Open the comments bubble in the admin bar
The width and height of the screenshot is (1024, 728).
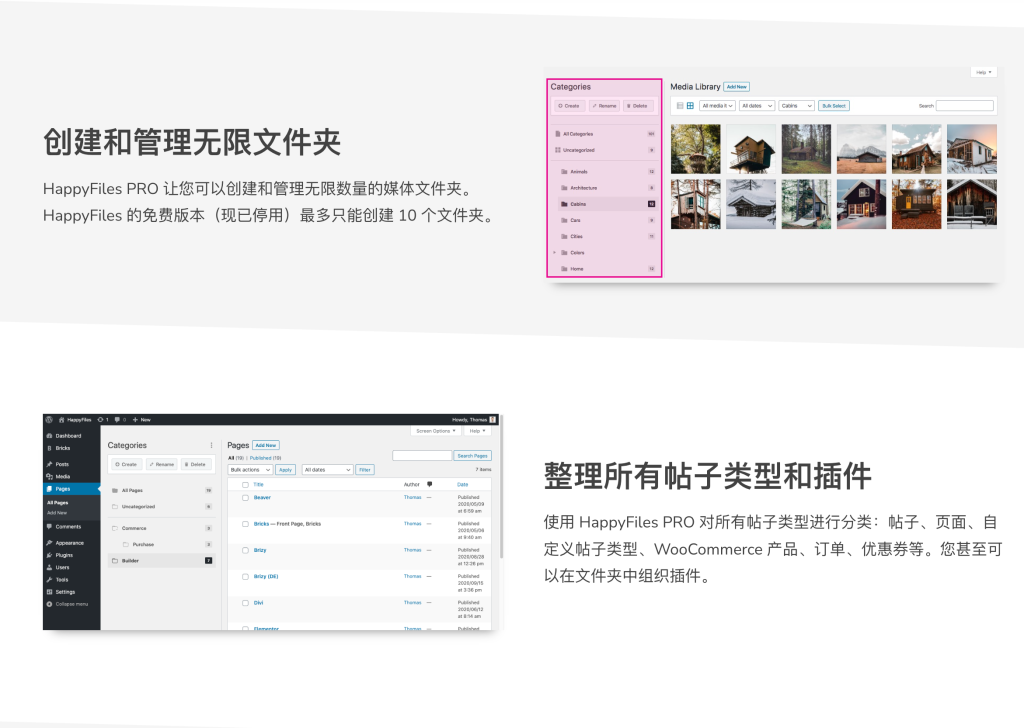pyautogui.click(x=120, y=420)
